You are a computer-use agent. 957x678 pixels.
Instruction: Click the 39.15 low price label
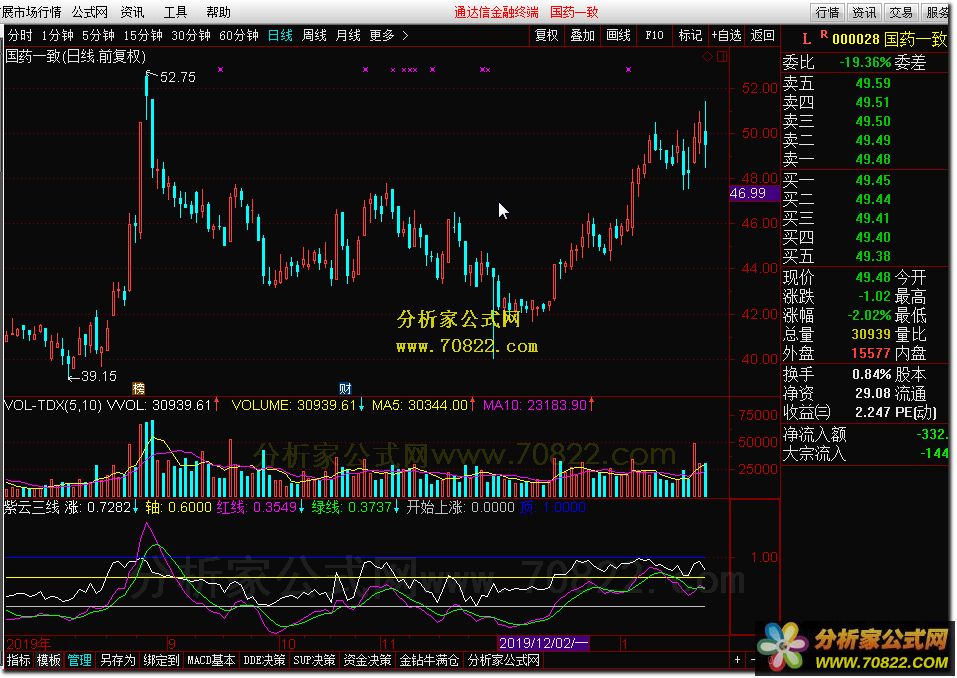tap(98, 376)
